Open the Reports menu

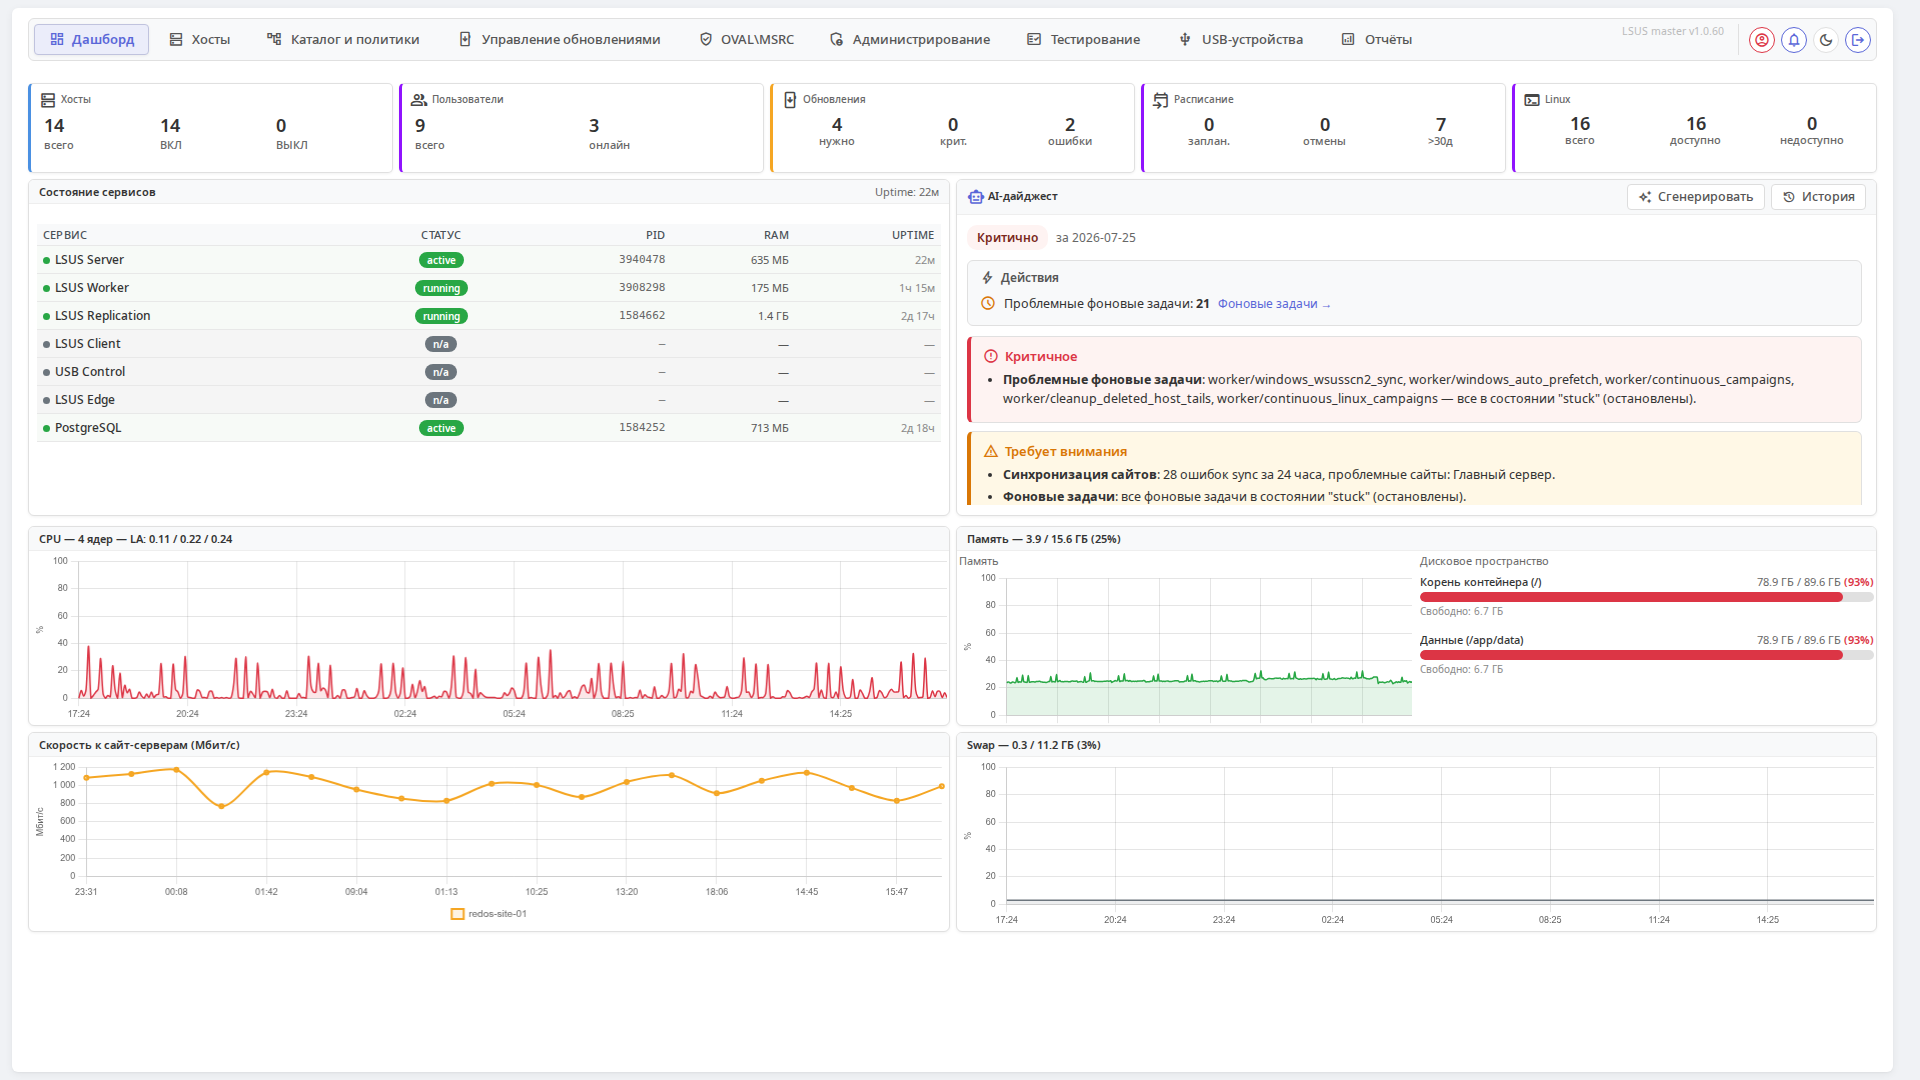(1377, 40)
